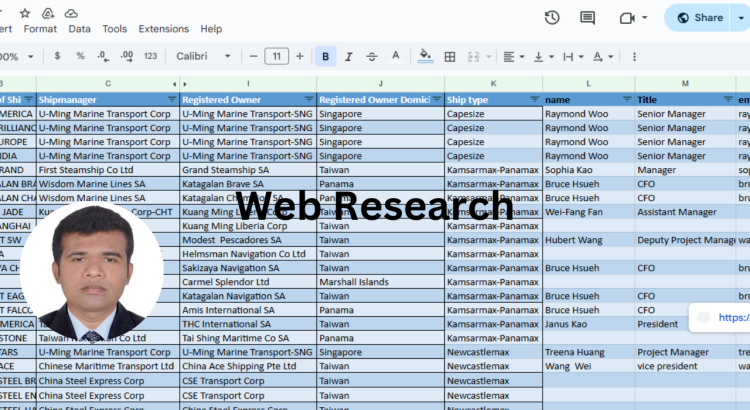
Task: Click the Share button
Action: click(697, 18)
